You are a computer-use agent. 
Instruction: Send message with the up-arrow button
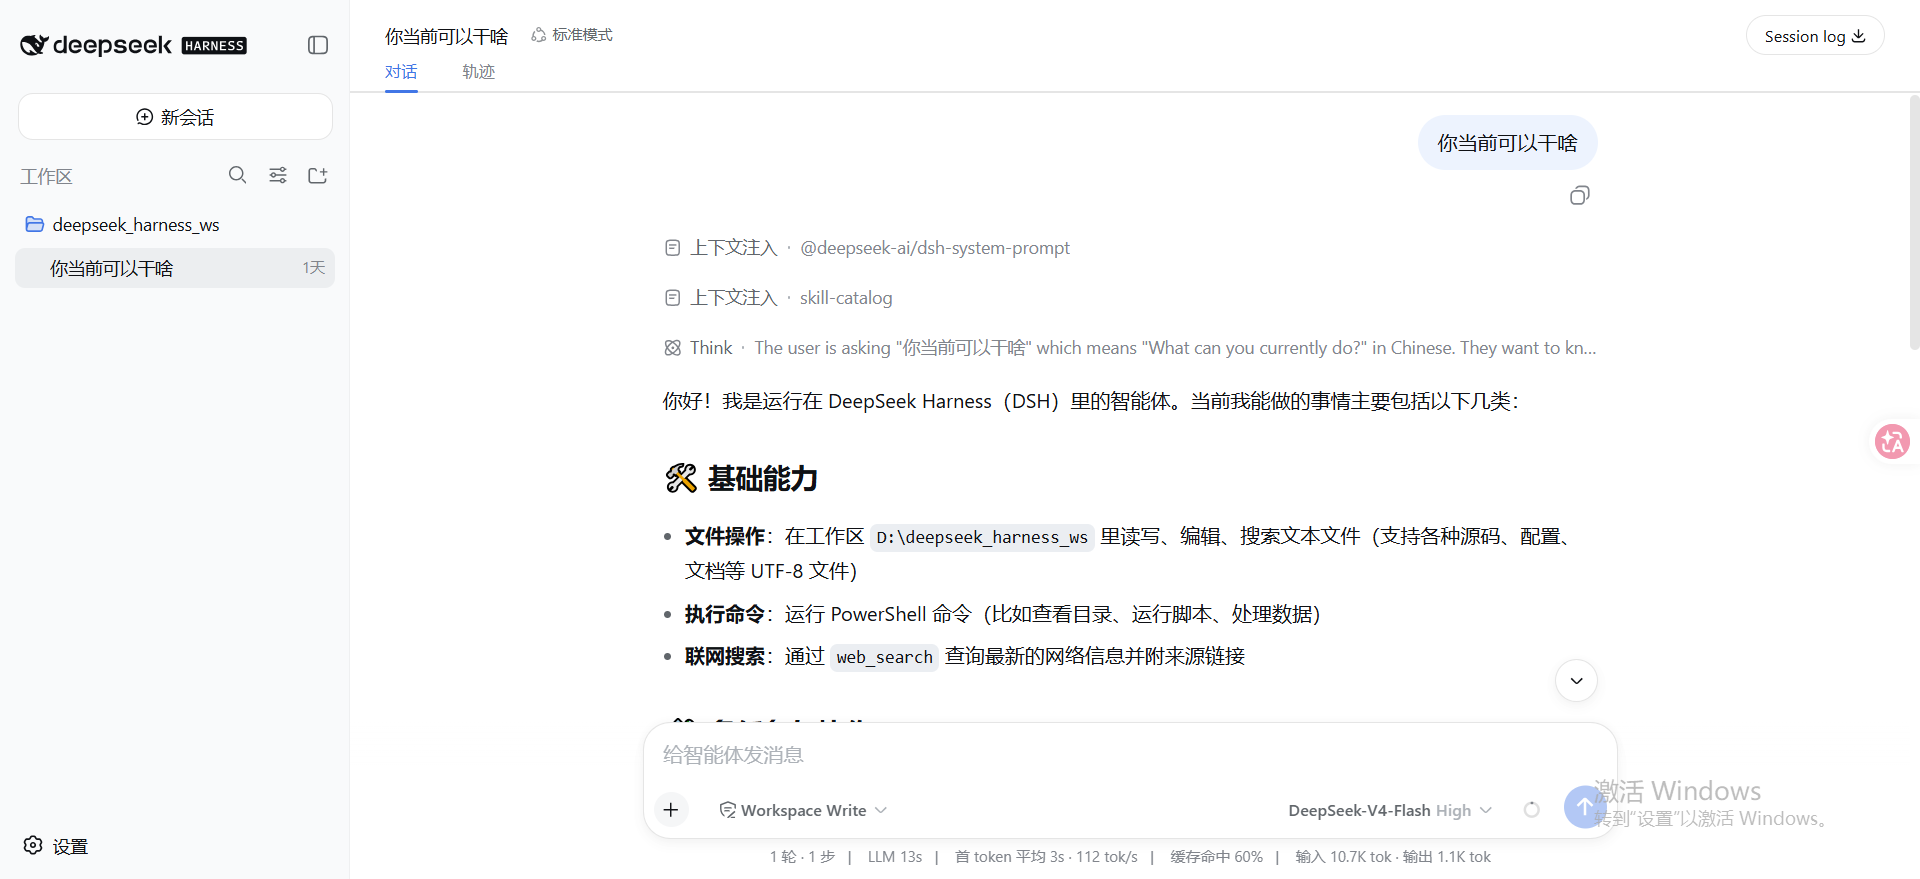click(1585, 806)
